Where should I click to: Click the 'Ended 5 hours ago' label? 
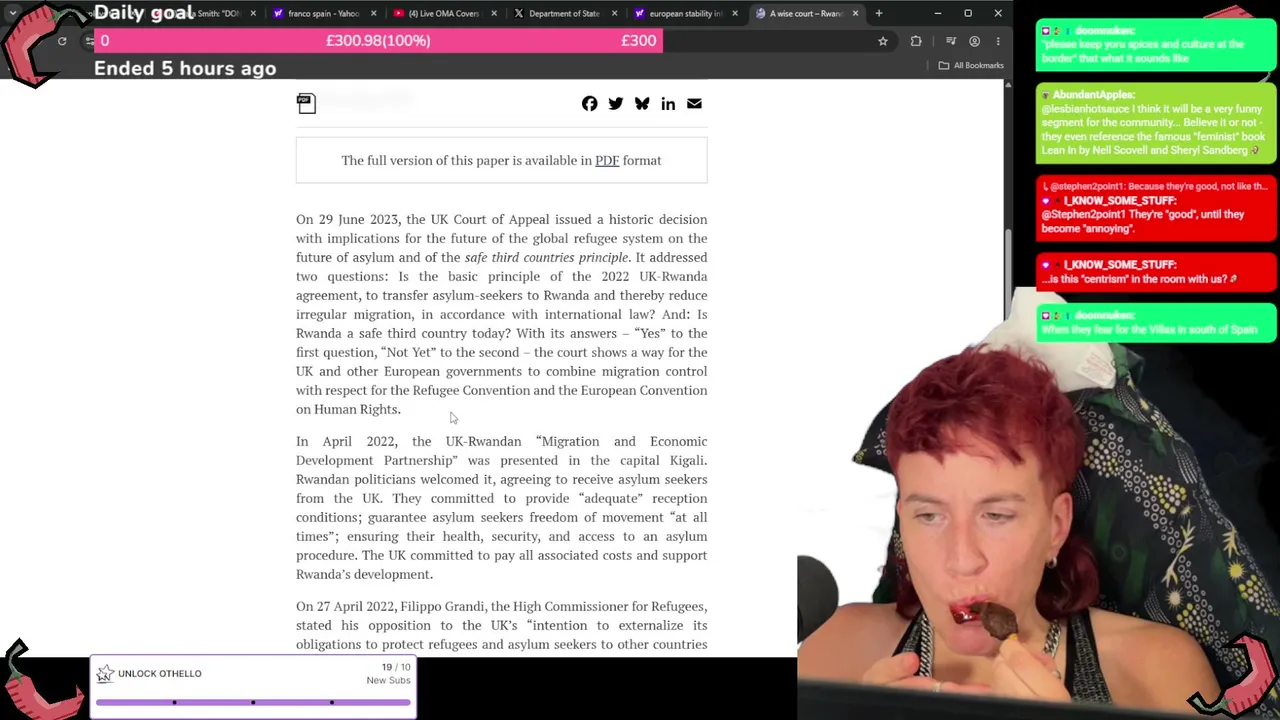tap(185, 68)
